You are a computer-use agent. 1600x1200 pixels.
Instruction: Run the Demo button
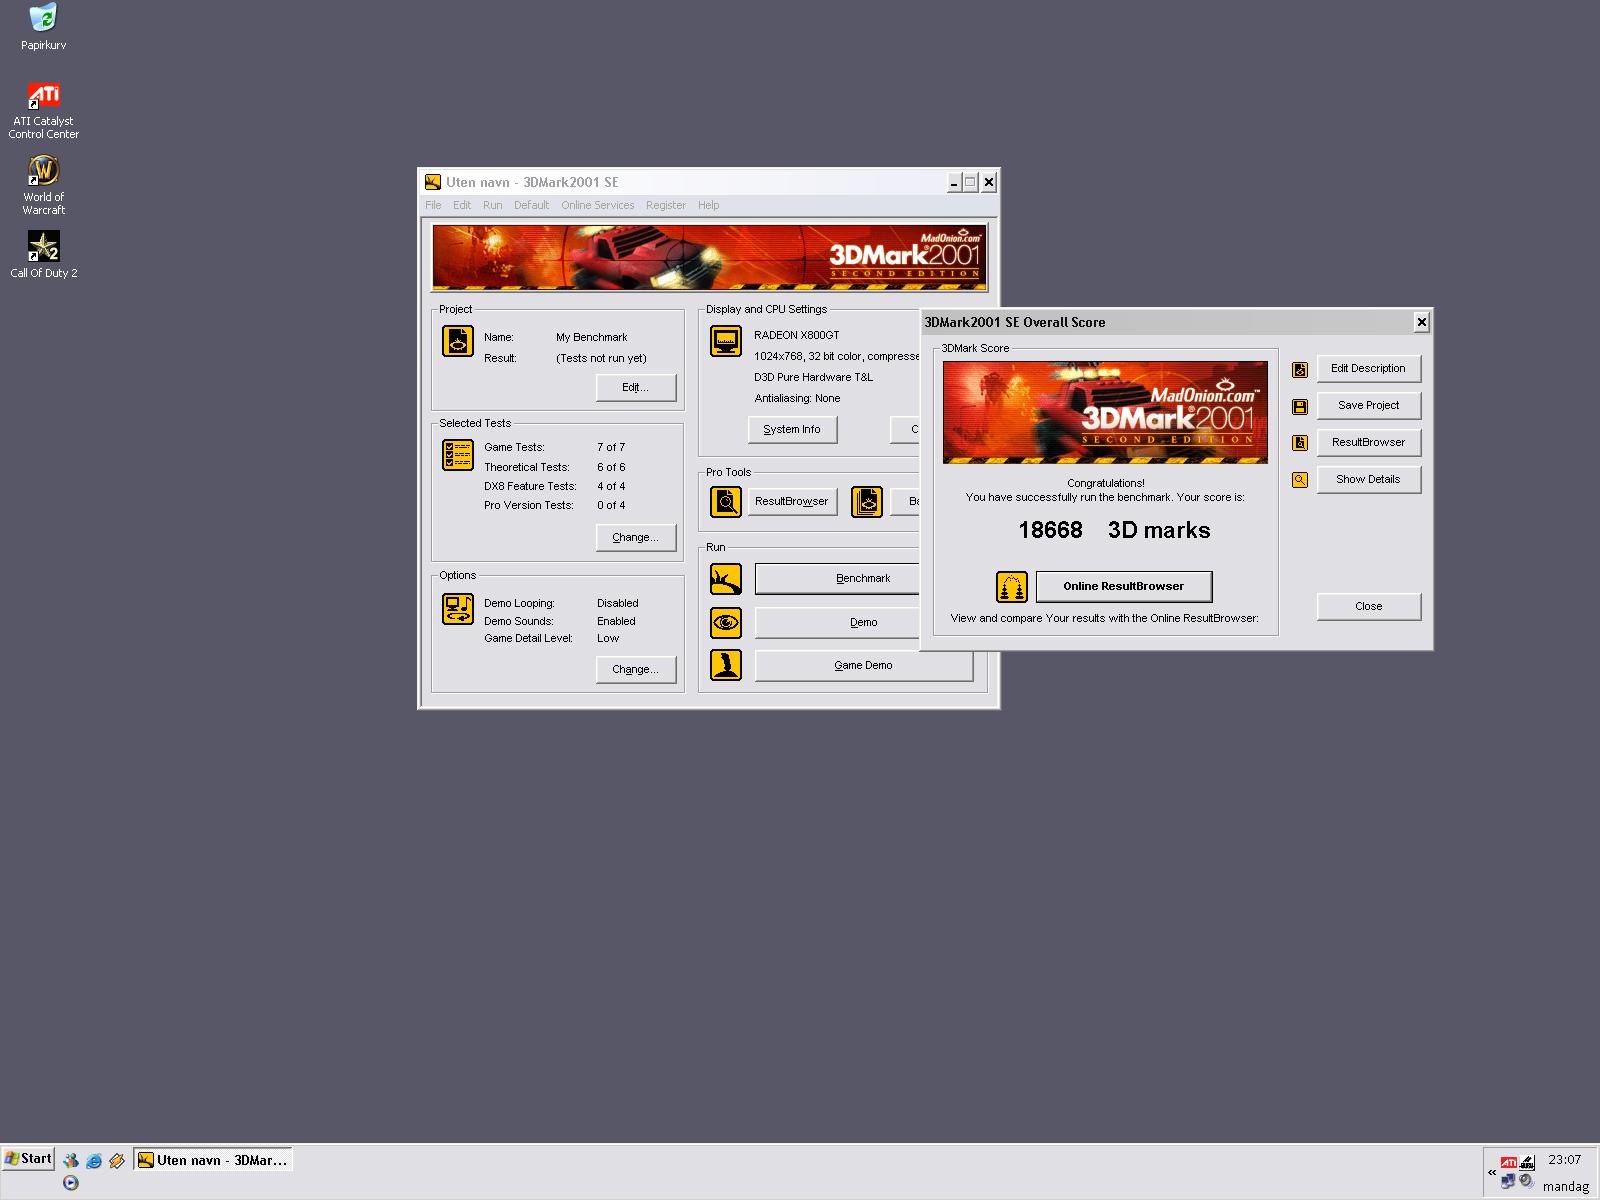click(837, 622)
